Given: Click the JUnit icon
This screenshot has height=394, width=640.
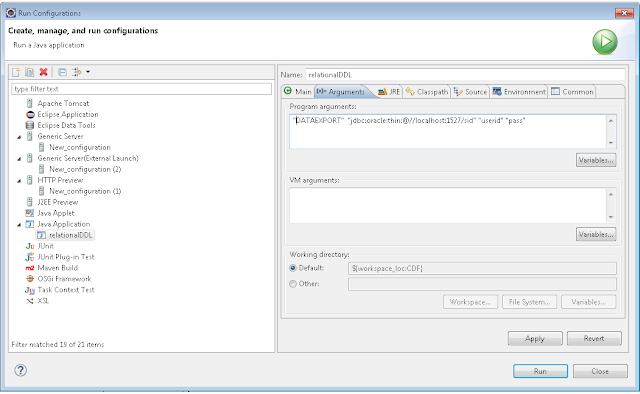Looking at the screenshot, I should tap(30, 246).
